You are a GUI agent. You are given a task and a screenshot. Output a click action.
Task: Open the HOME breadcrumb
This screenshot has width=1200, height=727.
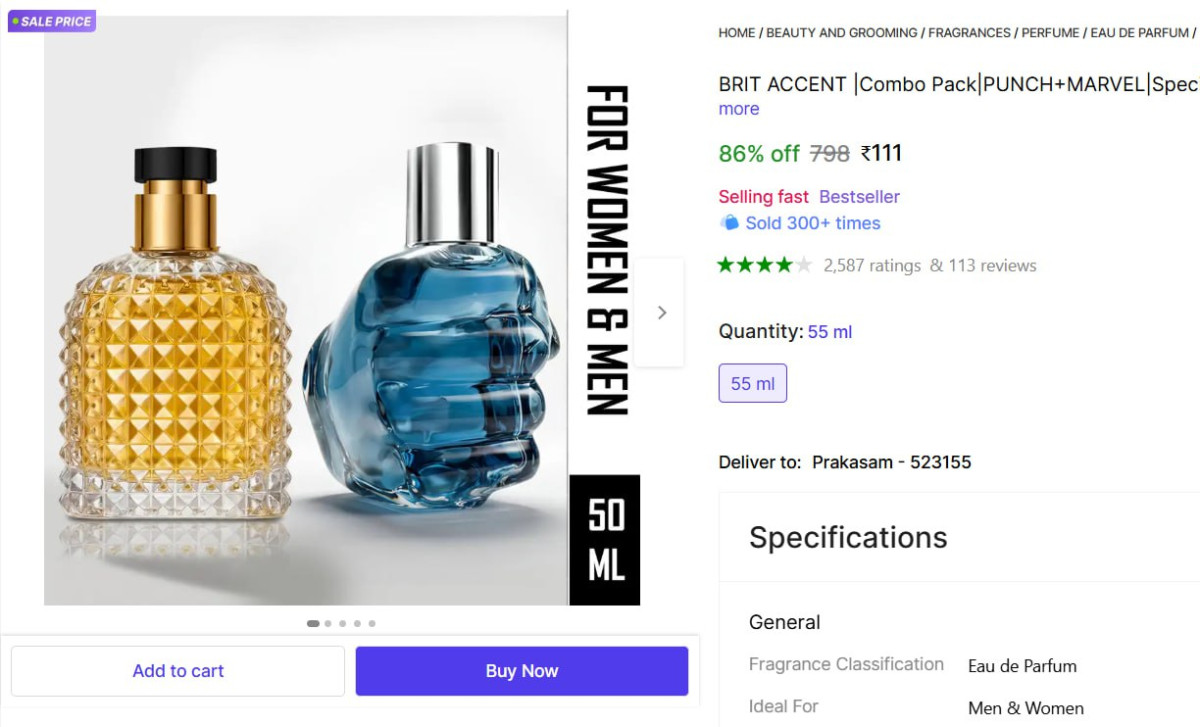coord(737,33)
